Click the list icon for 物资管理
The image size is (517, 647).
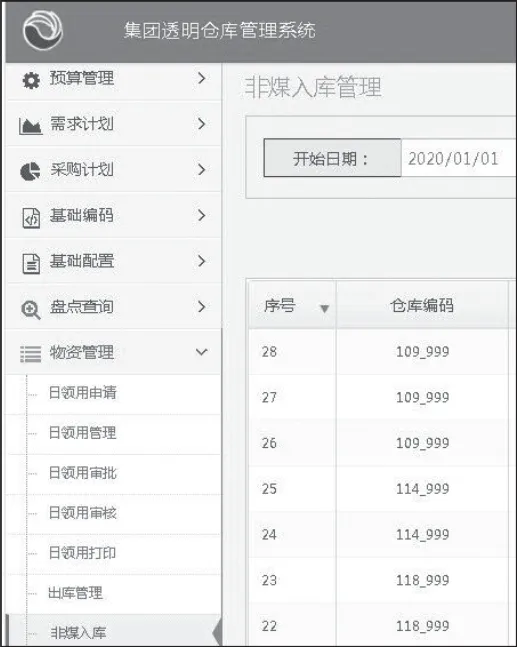[31, 354]
